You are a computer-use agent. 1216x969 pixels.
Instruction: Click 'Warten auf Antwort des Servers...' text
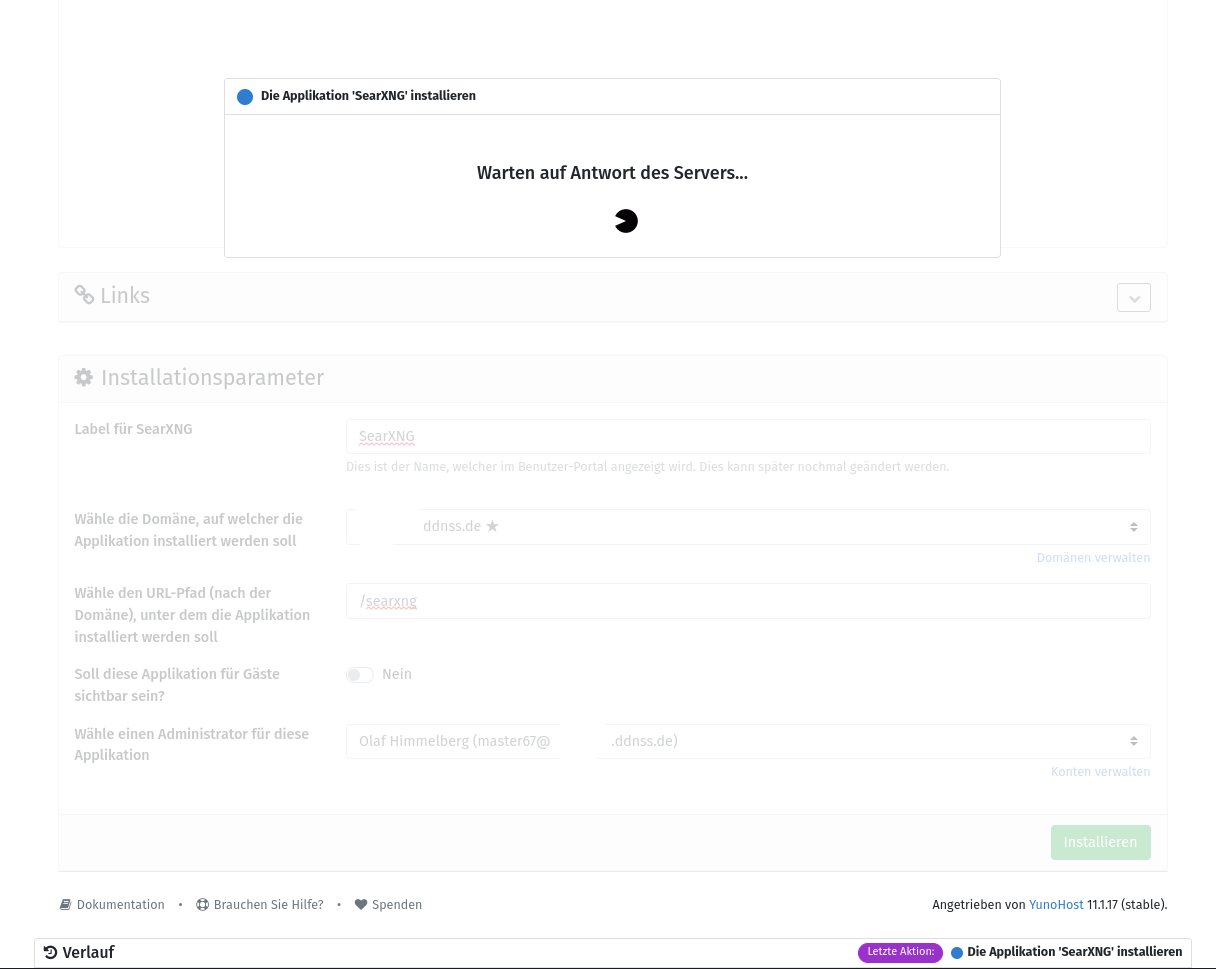click(612, 173)
